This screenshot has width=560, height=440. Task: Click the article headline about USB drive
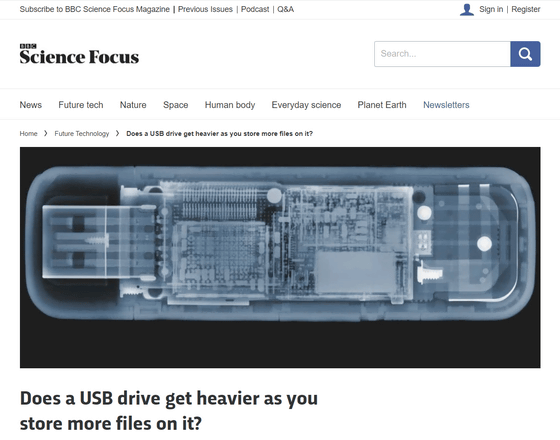169,411
